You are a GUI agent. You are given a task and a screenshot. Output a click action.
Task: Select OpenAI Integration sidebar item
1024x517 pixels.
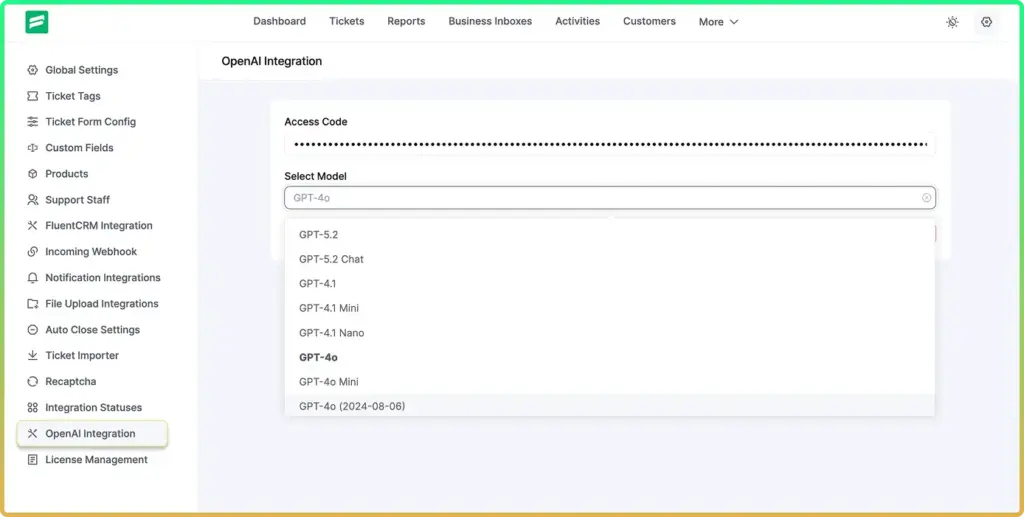(92, 433)
